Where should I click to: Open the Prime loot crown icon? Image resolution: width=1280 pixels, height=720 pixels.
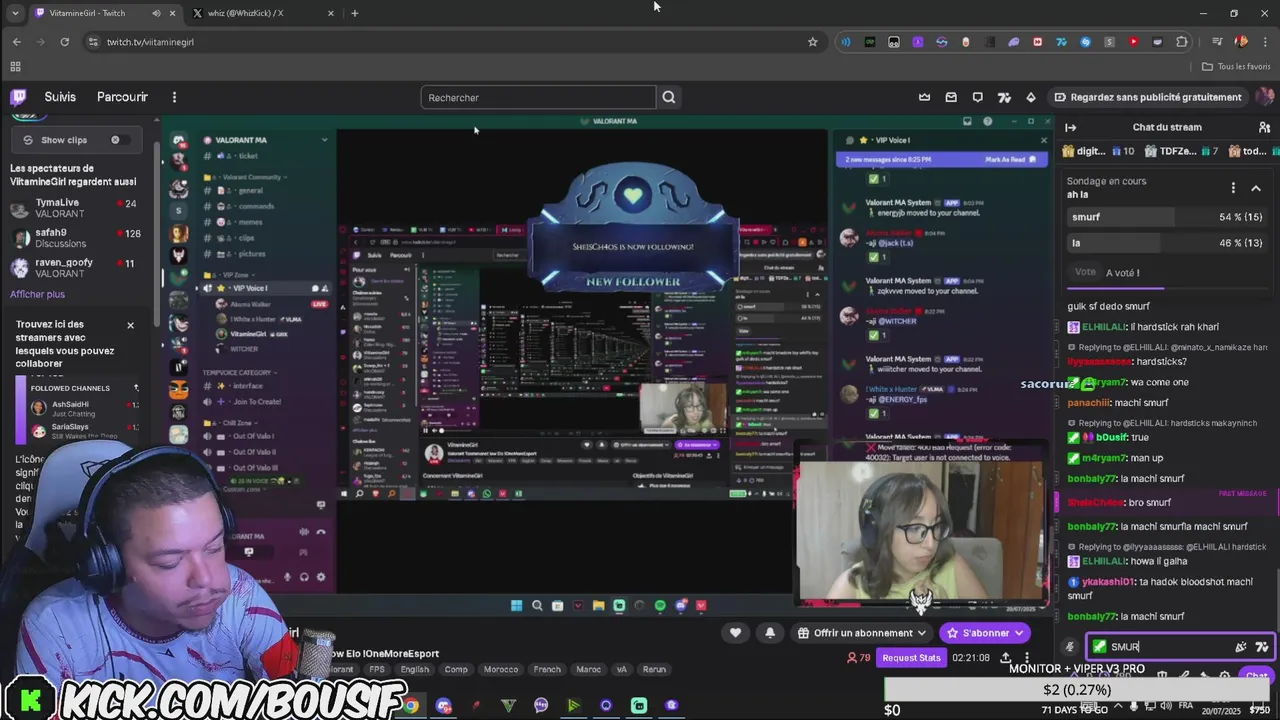click(x=924, y=97)
